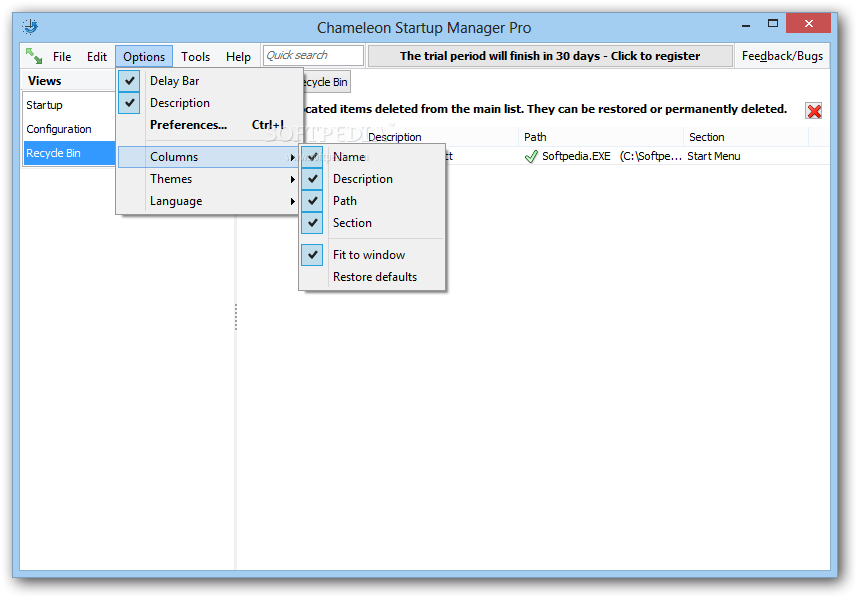Expand the Language submenu

pyautogui.click(x=208, y=201)
